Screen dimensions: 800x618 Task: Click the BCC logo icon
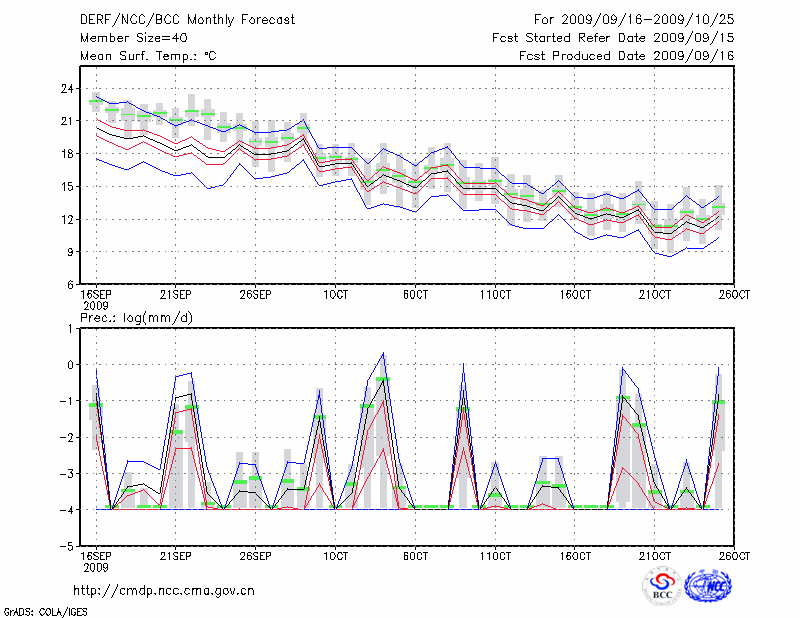pos(662,585)
